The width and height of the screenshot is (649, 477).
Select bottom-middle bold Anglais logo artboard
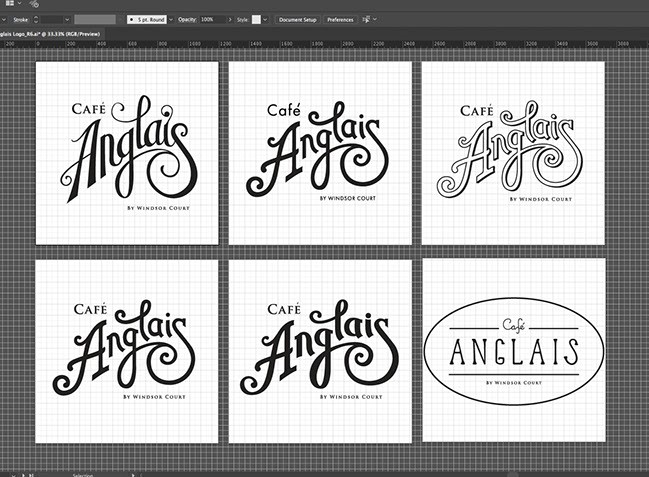click(x=320, y=352)
